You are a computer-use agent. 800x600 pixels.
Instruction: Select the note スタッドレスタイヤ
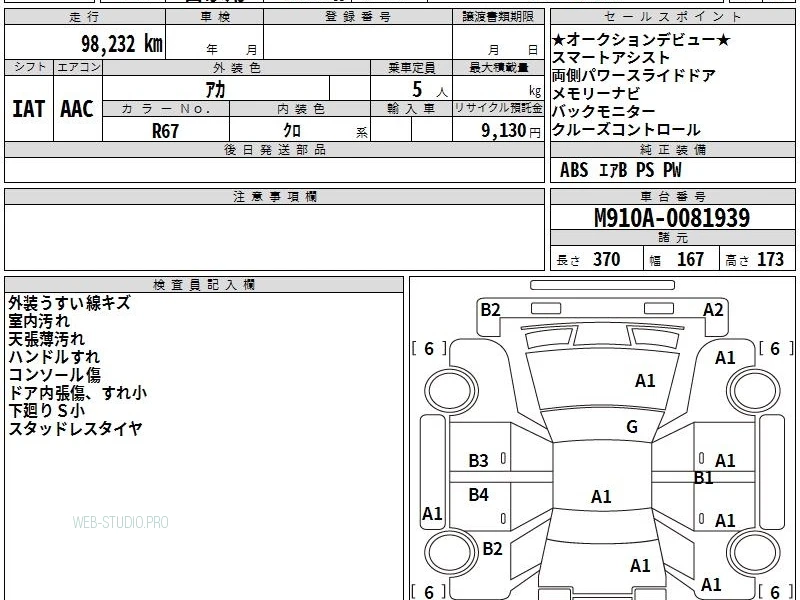point(75,429)
